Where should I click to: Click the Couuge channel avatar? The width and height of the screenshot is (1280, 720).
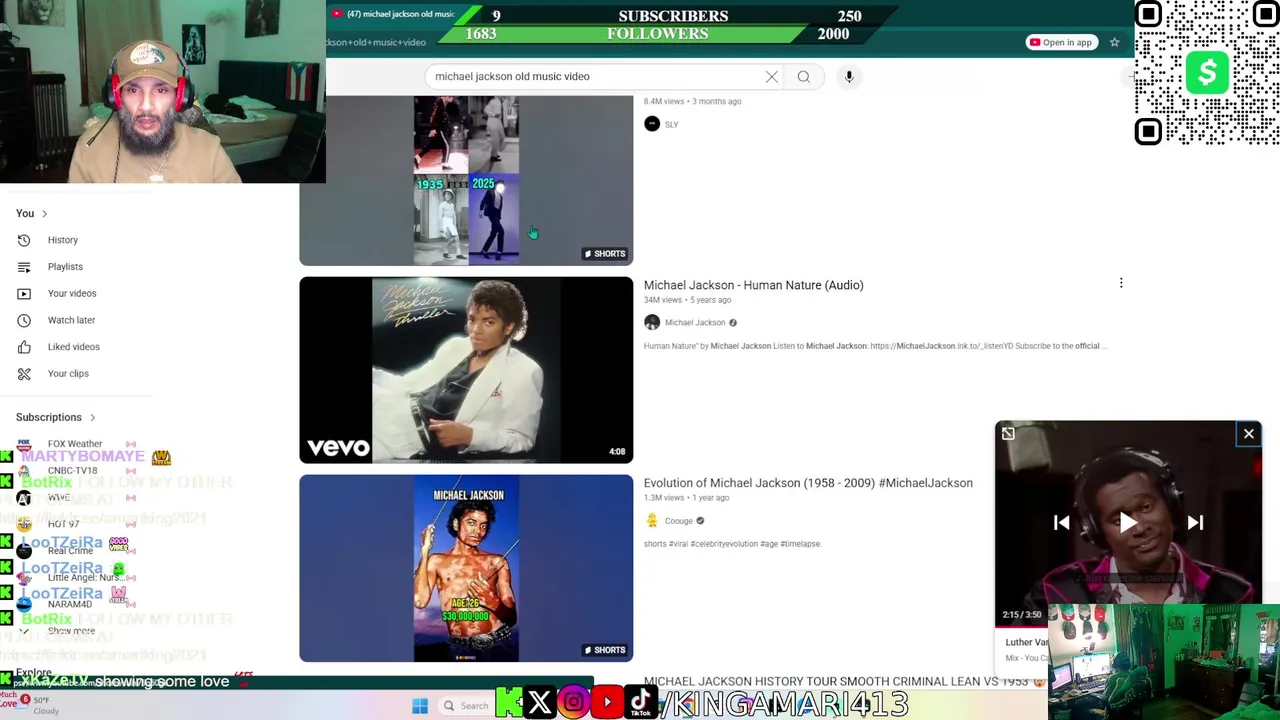click(x=652, y=520)
